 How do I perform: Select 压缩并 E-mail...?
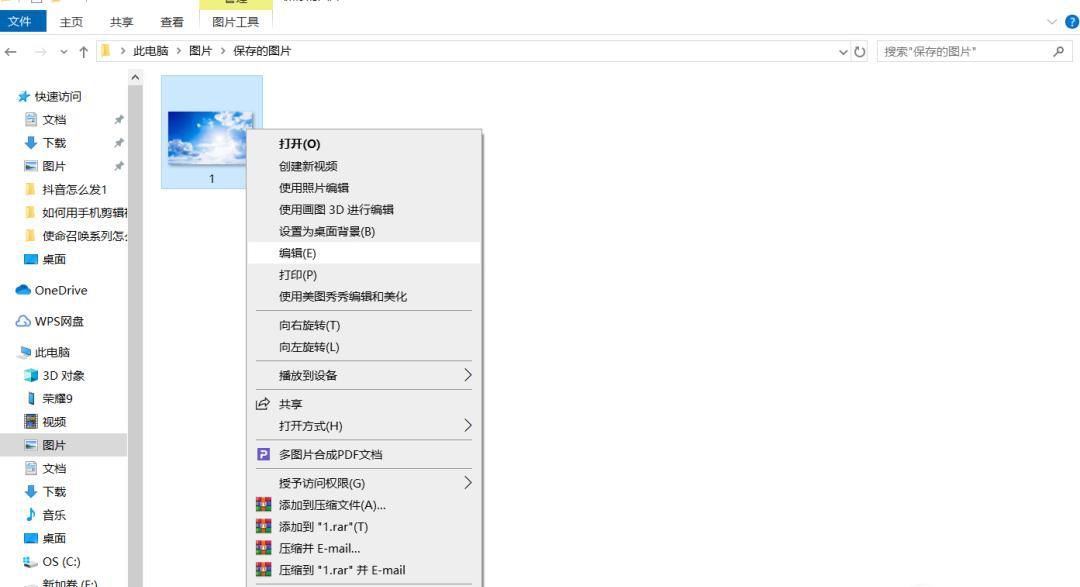[x=364, y=548]
